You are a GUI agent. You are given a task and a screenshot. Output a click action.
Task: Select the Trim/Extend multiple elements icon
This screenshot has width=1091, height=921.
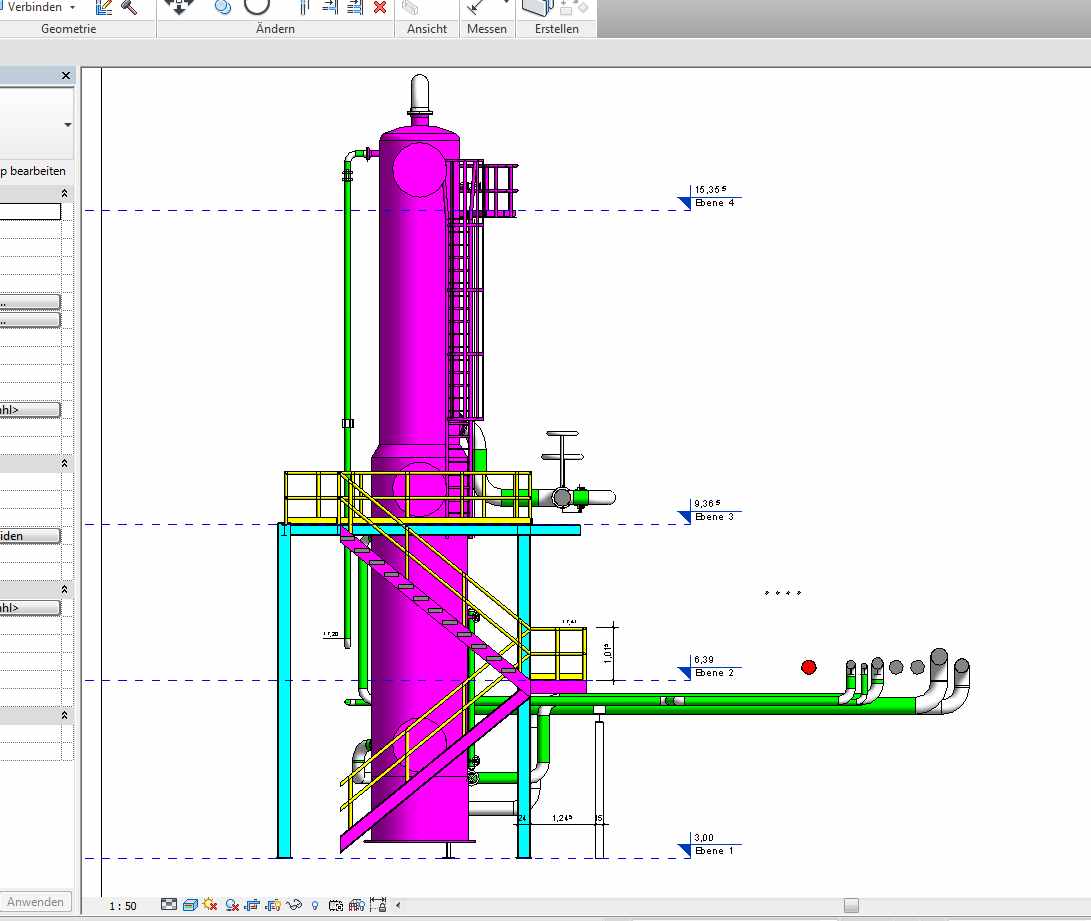pyautogui.click(x=355, y=7)
